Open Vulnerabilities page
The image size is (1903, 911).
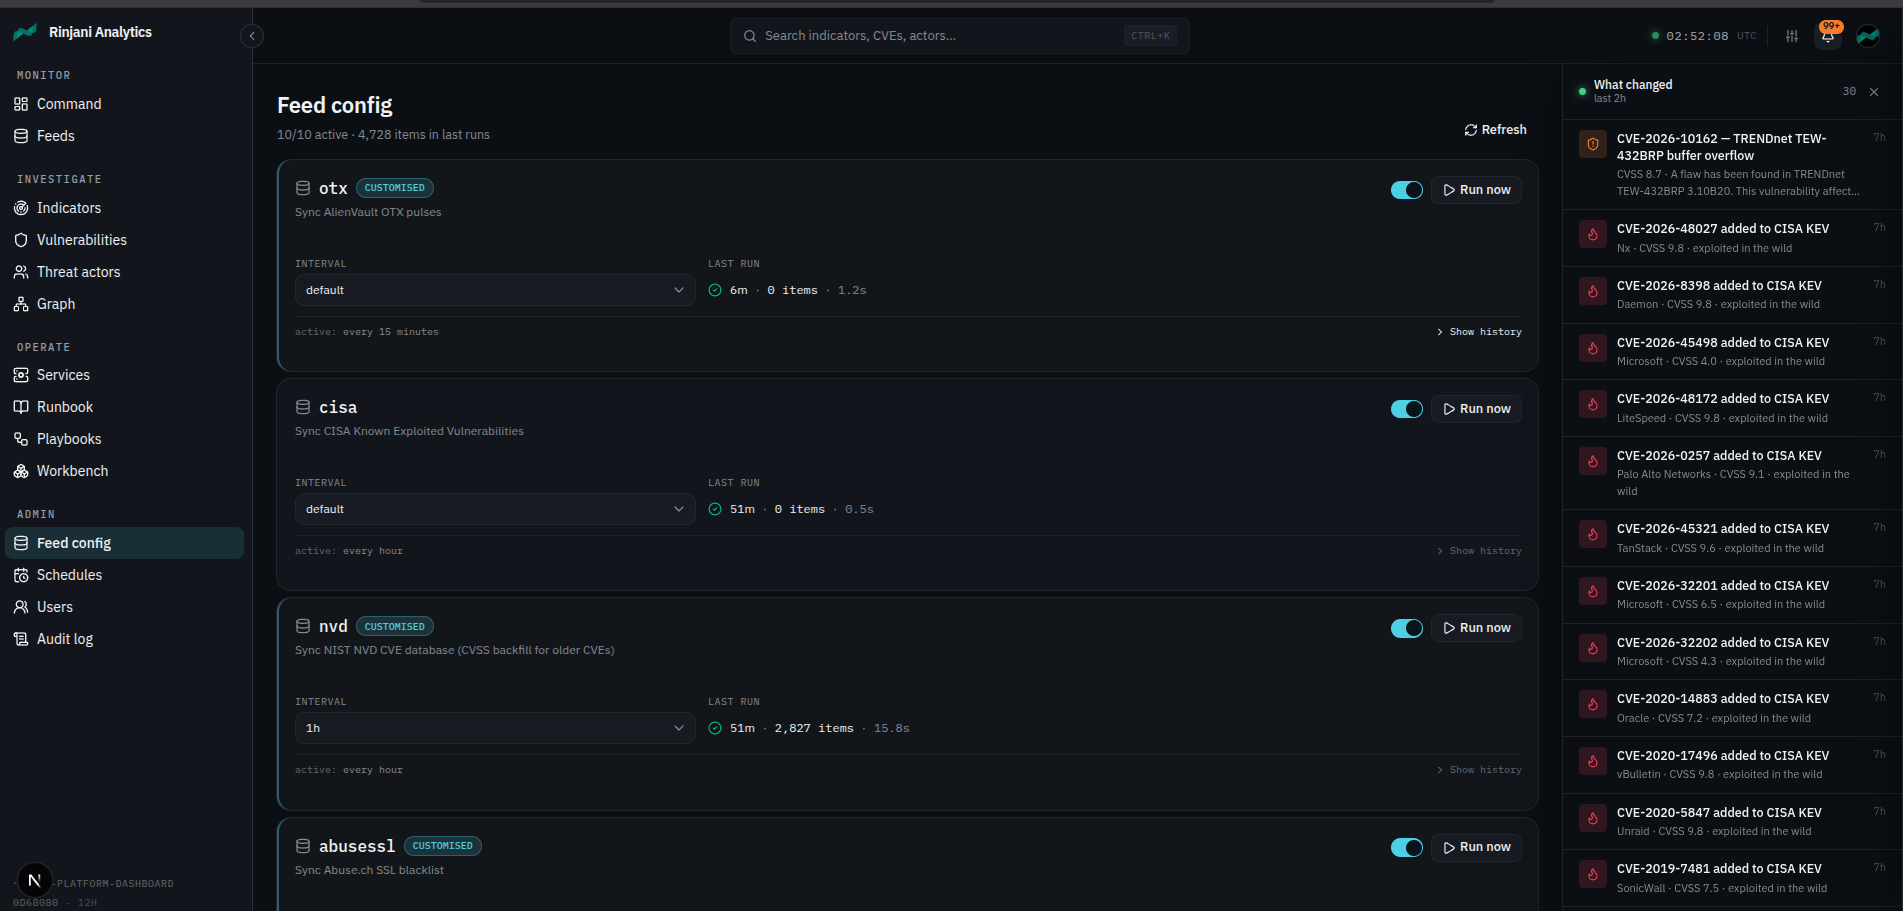coord(125,240)
